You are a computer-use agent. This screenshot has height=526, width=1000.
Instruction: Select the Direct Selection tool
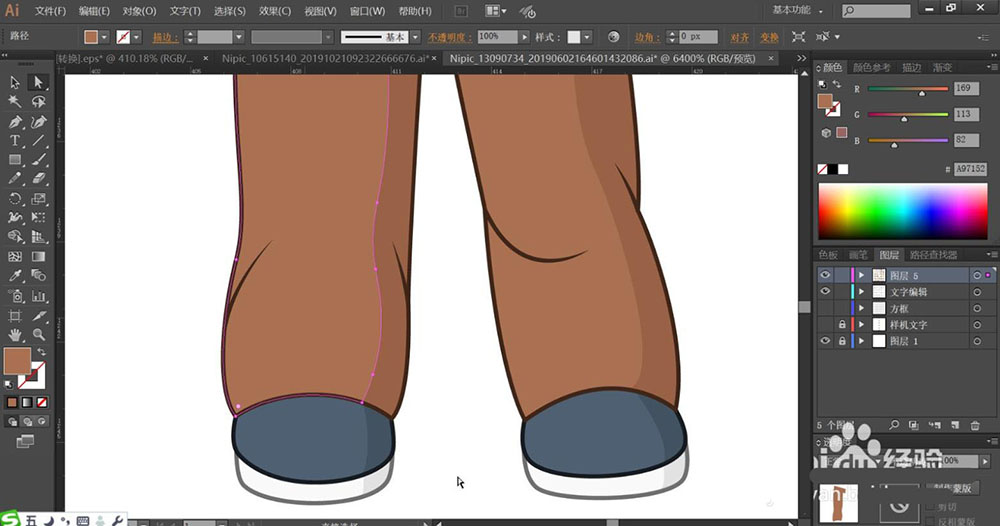tap(38, 83)
